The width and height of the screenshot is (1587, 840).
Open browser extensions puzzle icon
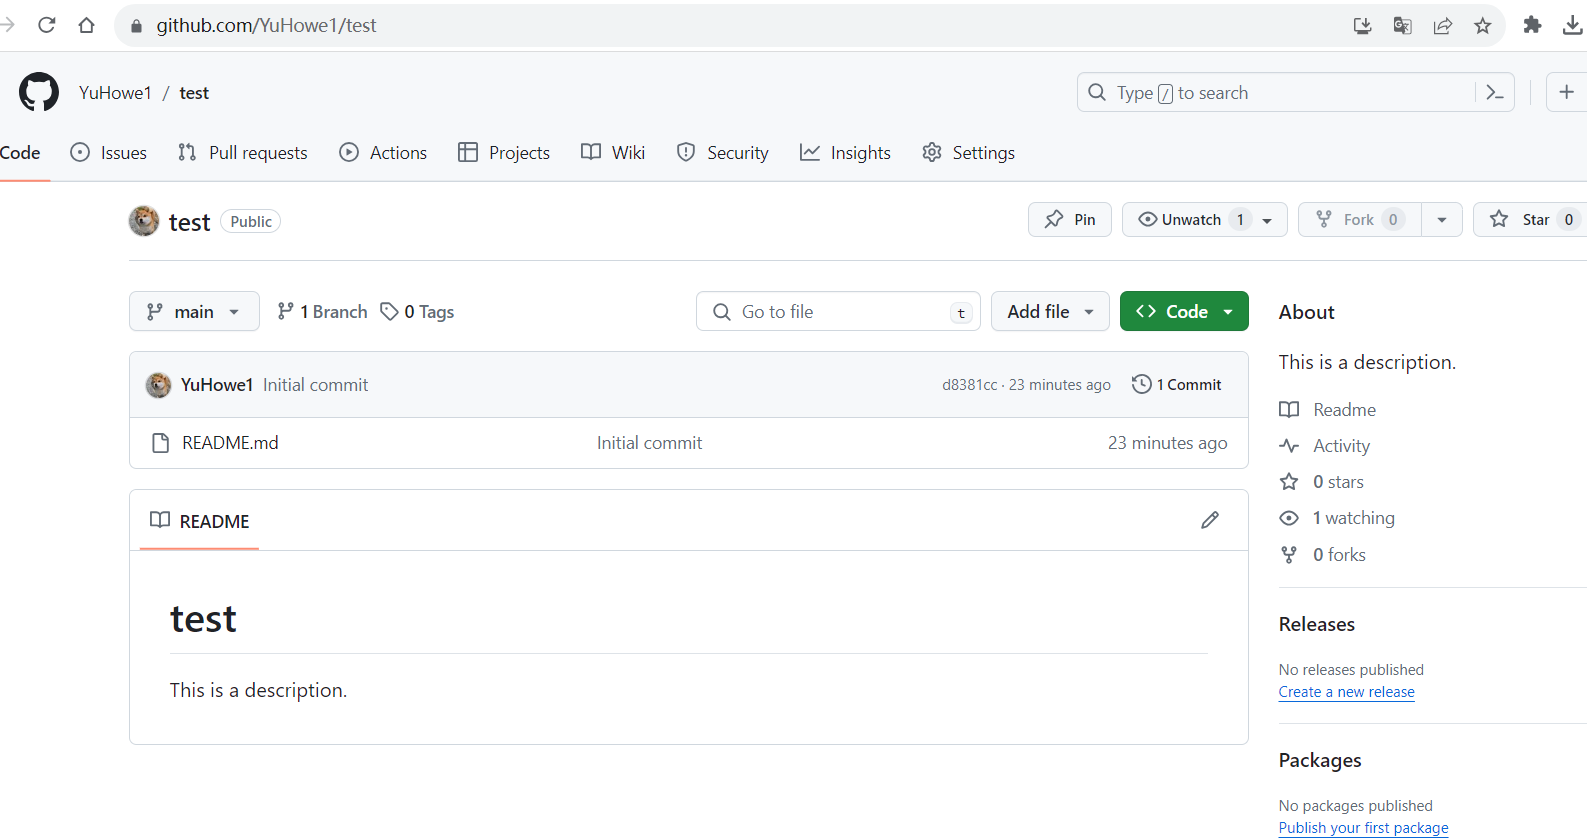tap(1532, 25)
